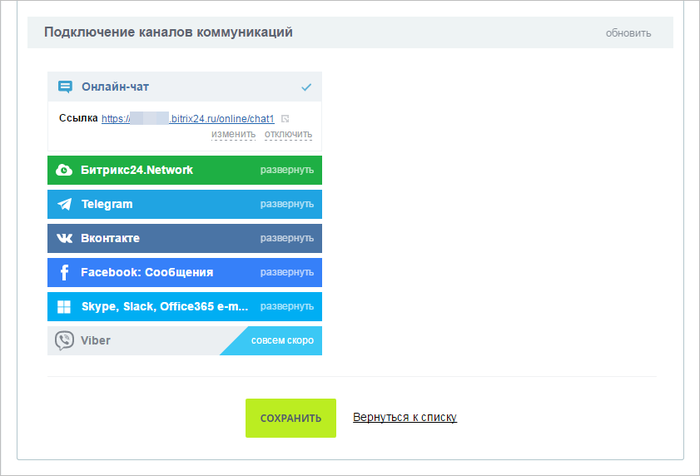This screenshot has width=700, height=476.
Task: Select the Telegram channel title text
Action: point(107,205)
